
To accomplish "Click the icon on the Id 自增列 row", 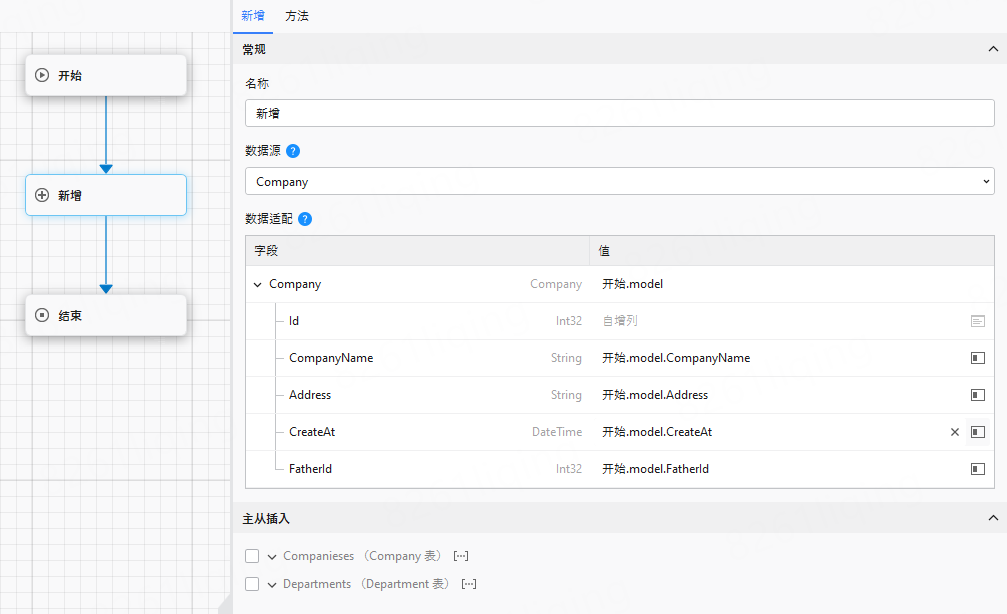I will [x=977, y=321].
